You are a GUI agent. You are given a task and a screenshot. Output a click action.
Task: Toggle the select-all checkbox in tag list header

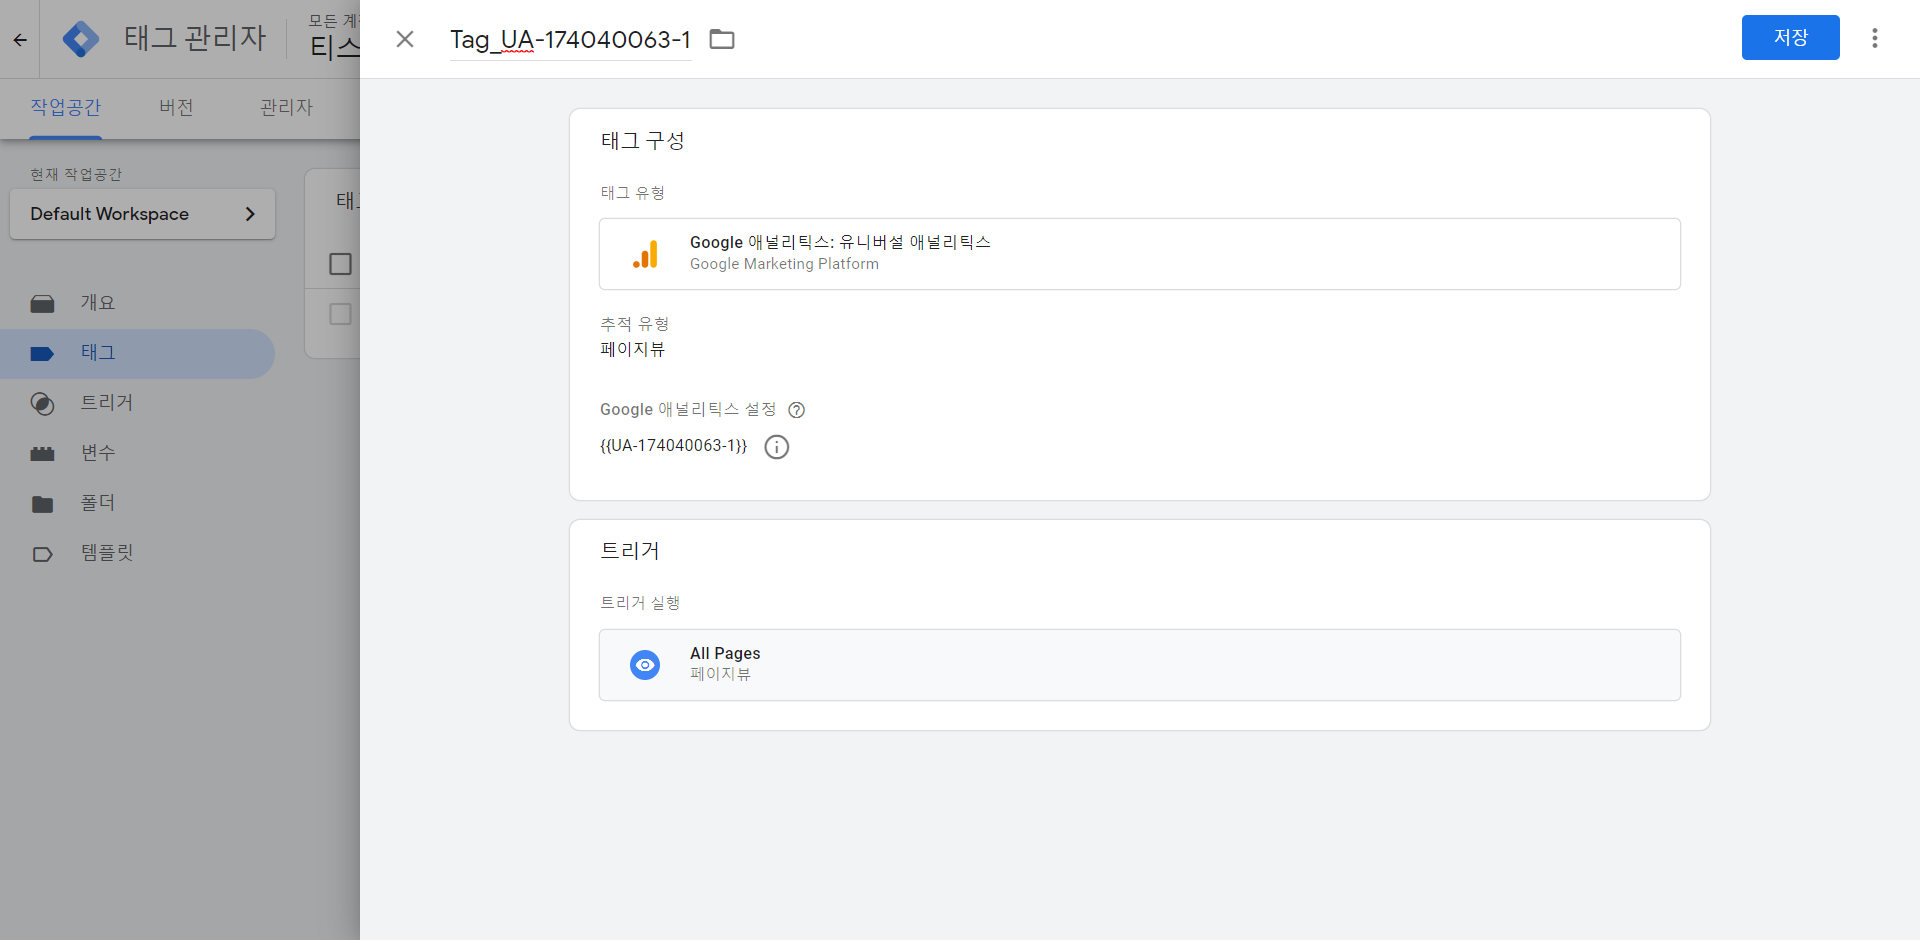pos(340,264)
